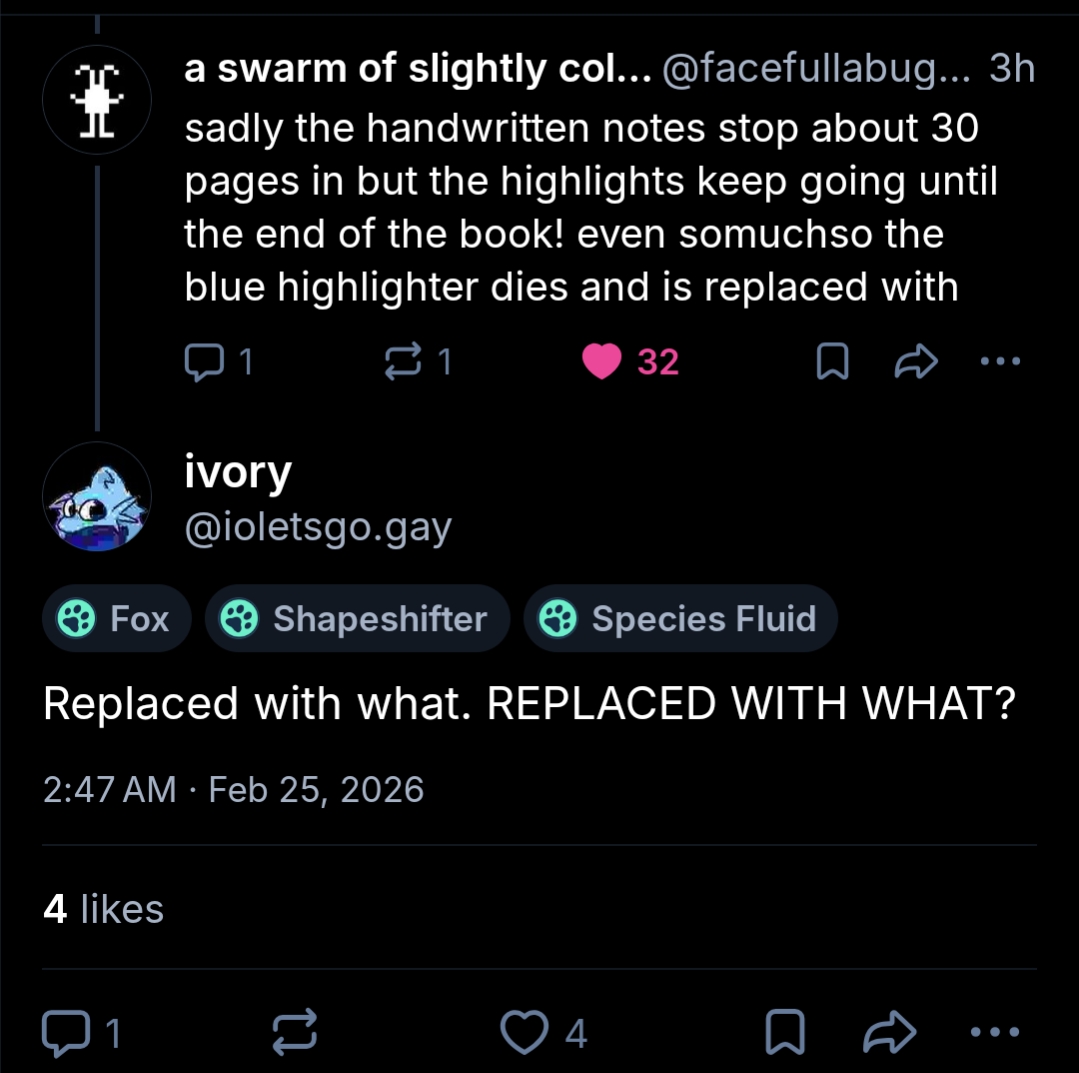Like ivory's post with heart icon

point(524,1033)
